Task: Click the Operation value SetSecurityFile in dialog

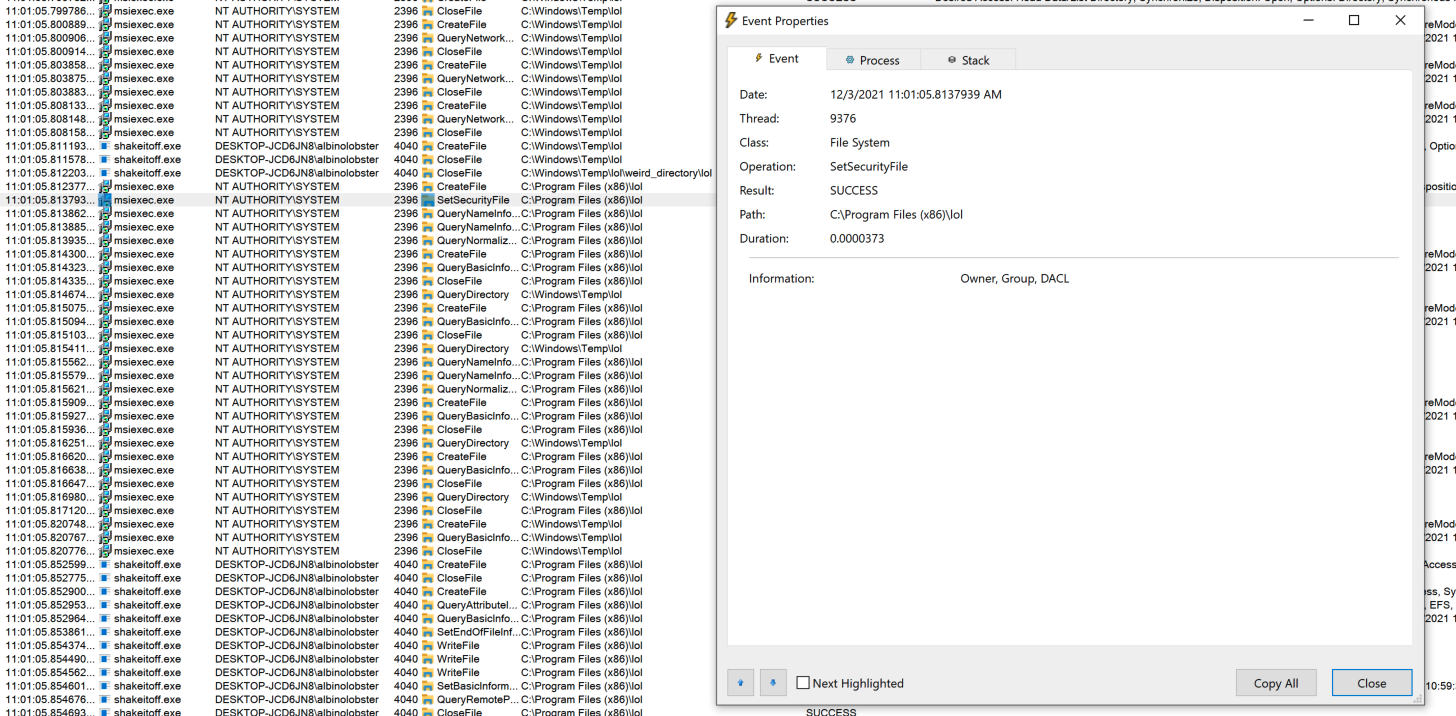Action: click(869, 167)
